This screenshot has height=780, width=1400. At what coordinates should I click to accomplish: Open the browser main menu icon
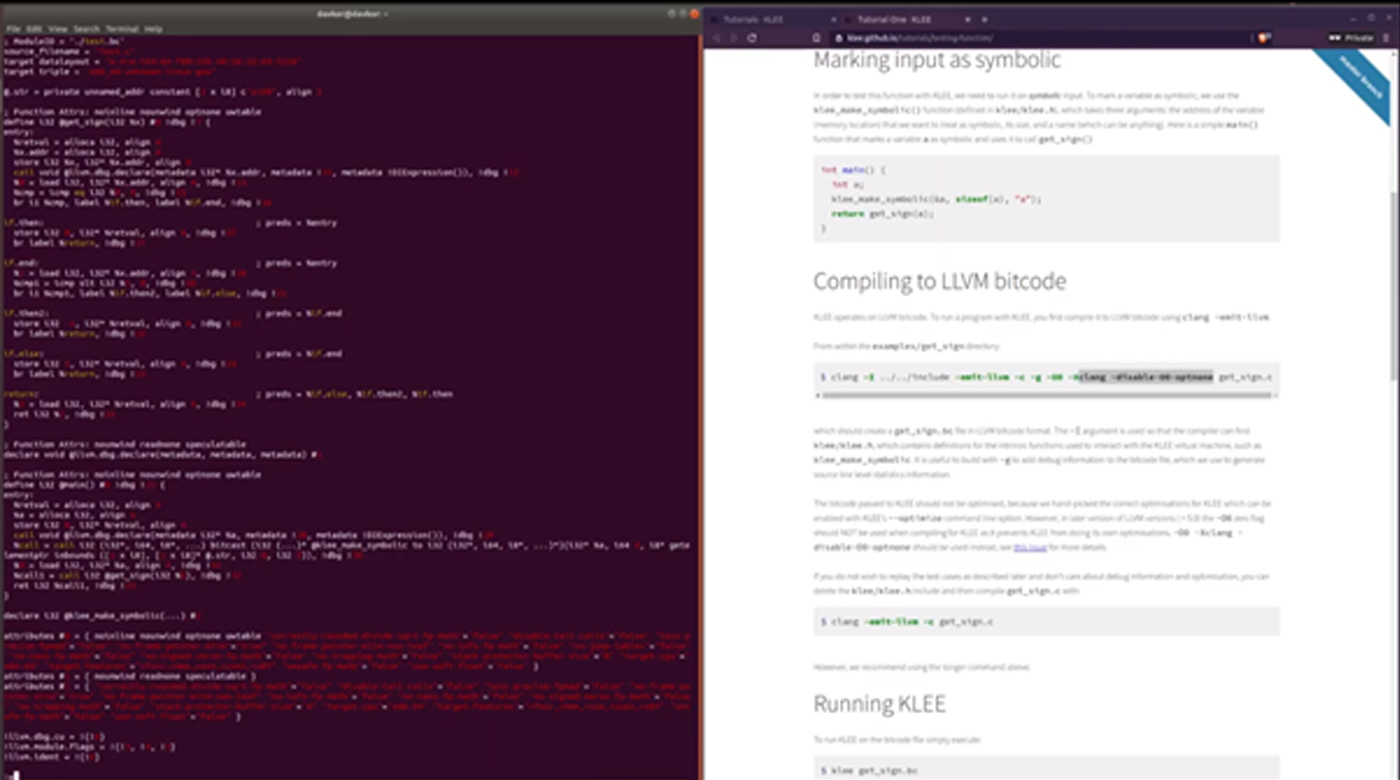[1388, 38]
